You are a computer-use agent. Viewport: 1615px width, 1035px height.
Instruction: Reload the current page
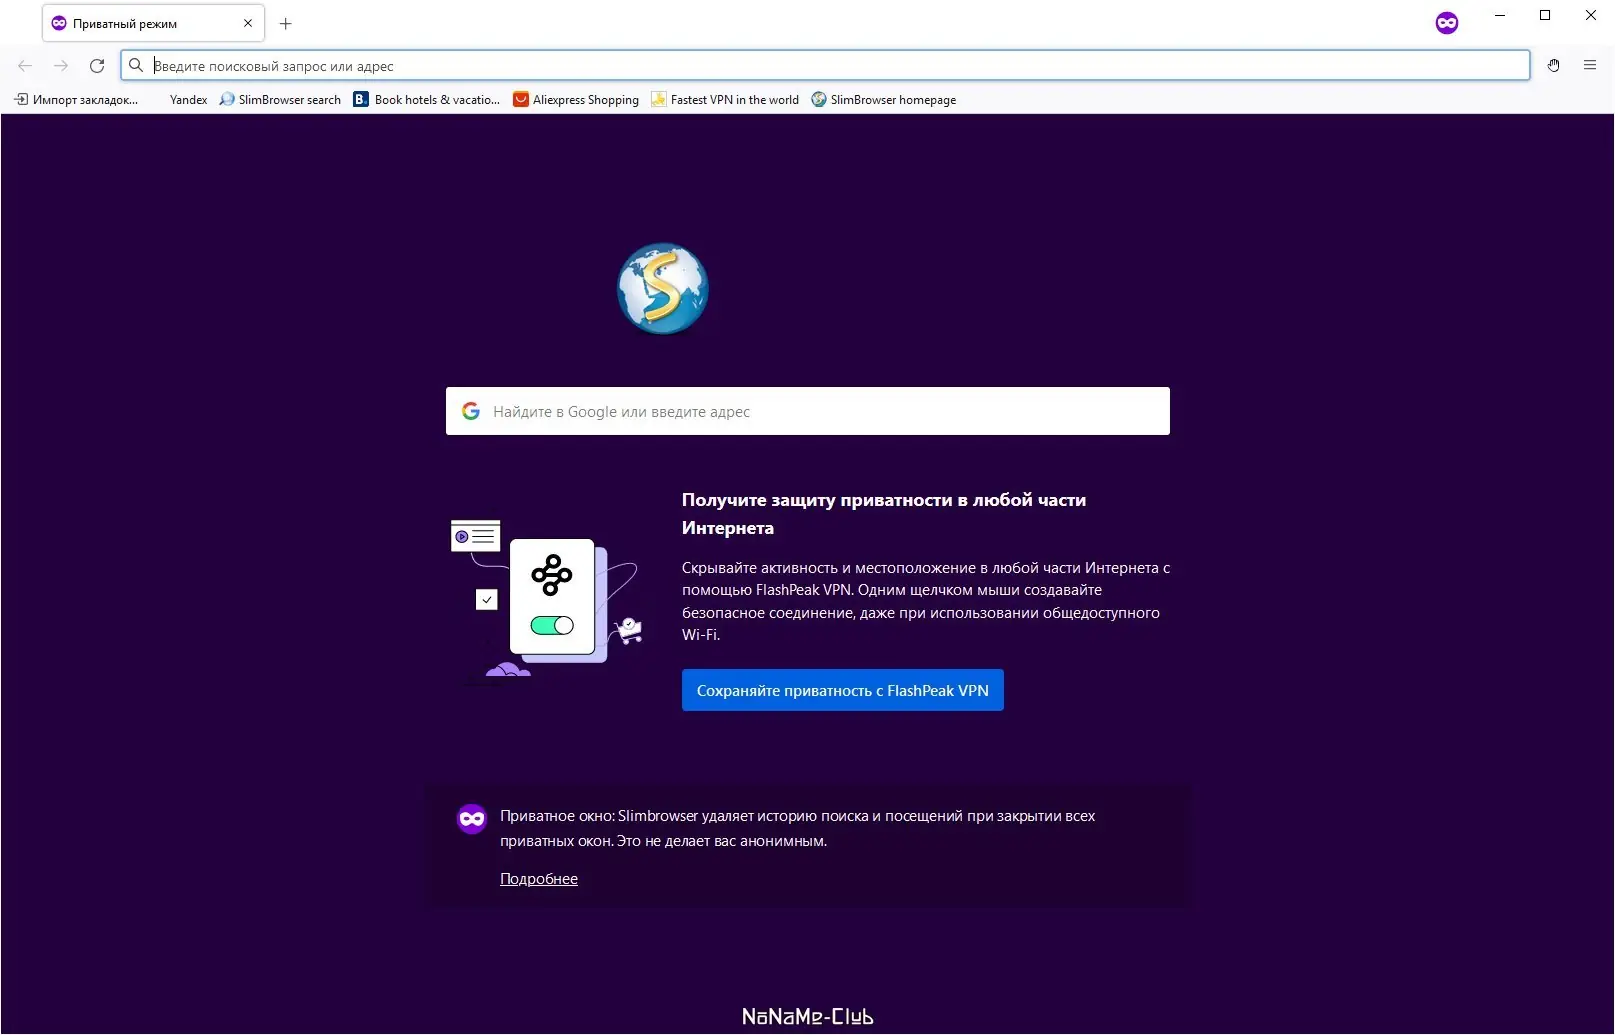click(x=97, y=66)
